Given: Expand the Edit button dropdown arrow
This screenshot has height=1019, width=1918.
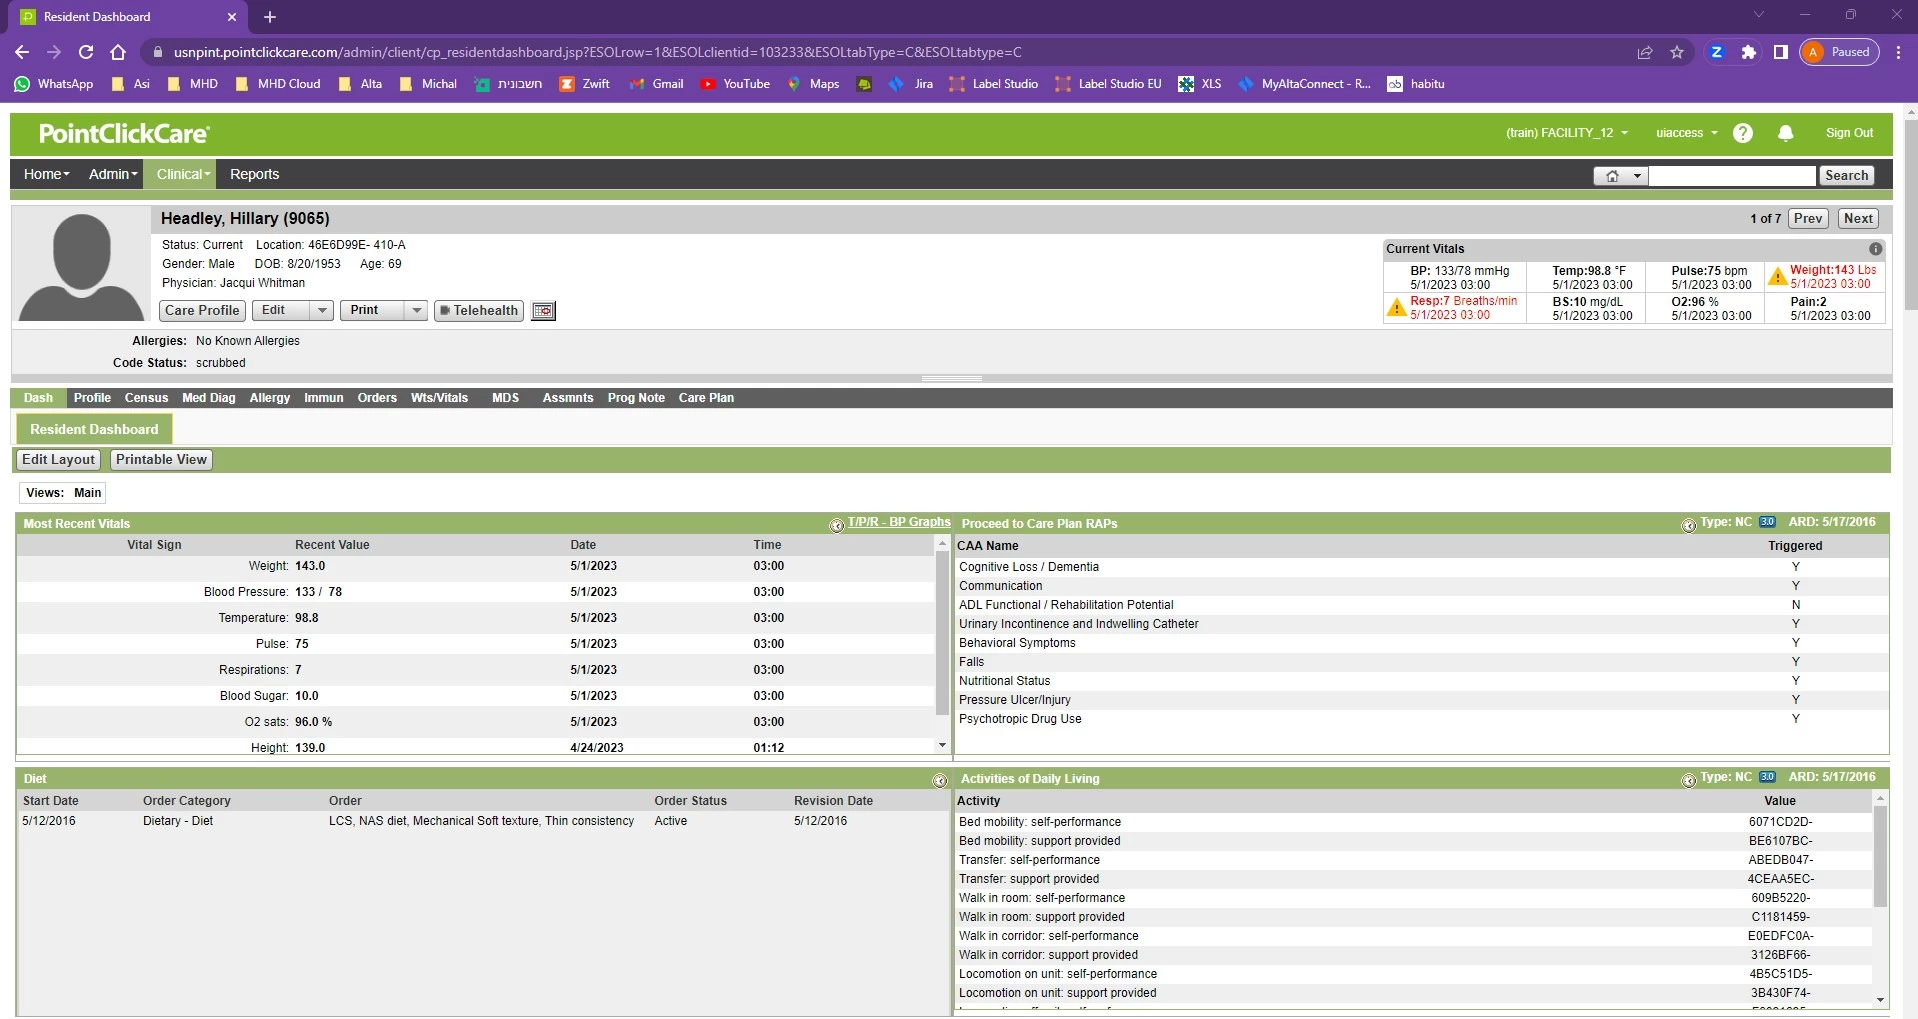Looking at the screenshot, I should [x=321, y=311].
